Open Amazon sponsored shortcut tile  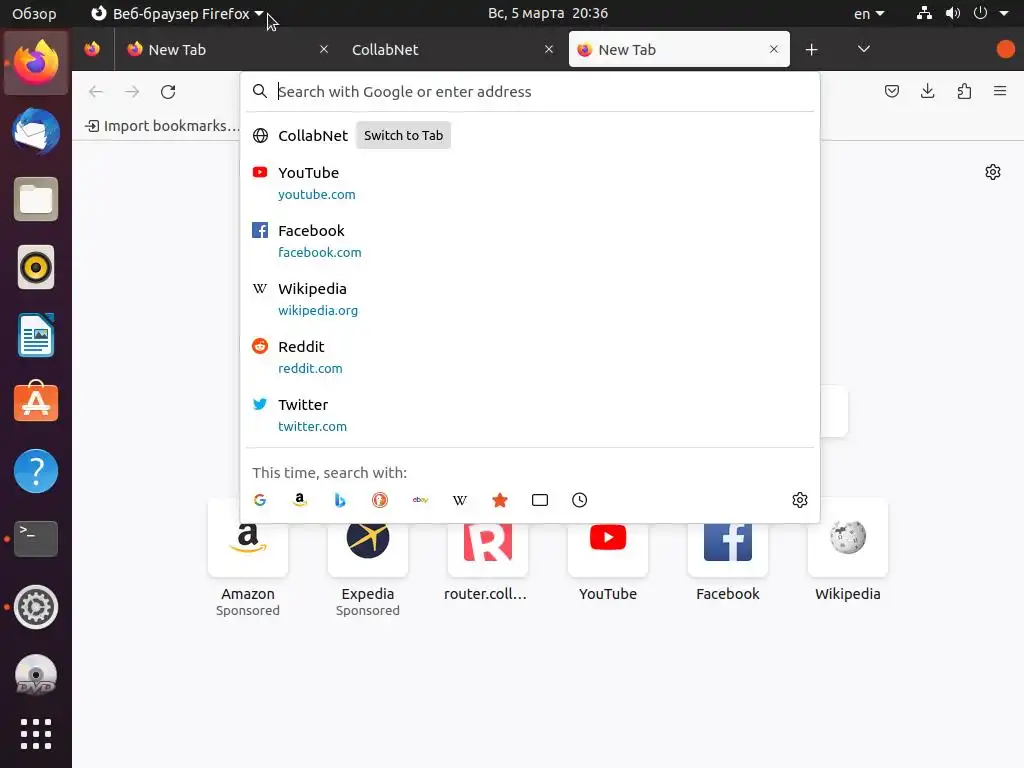(248, 558)
